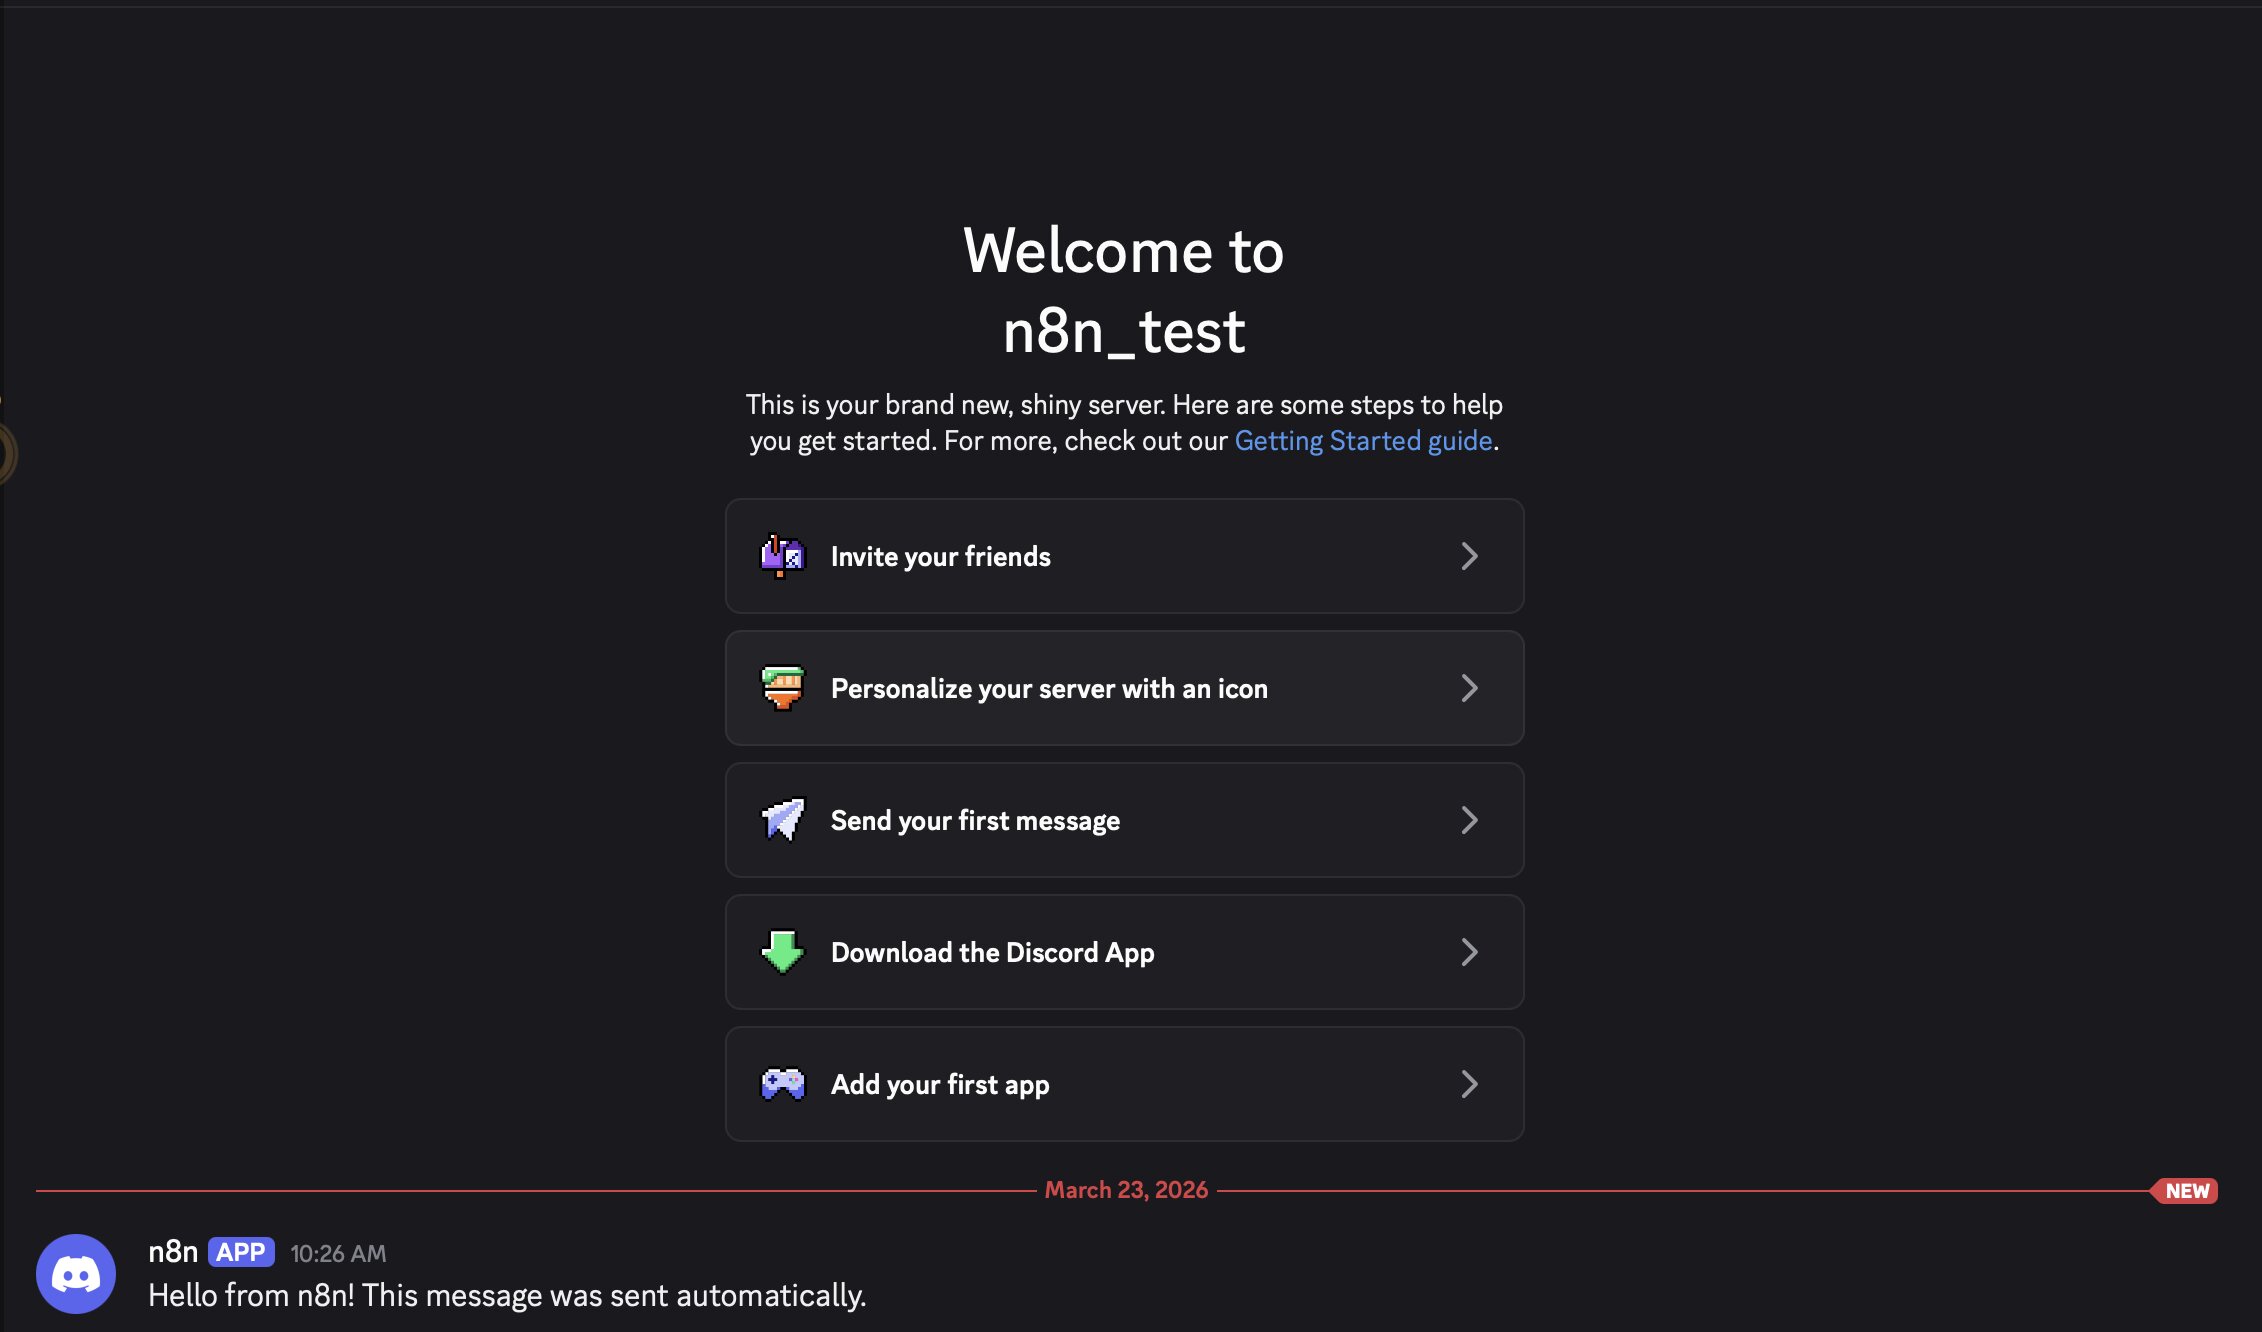The image size is (2262, 1332).
Task: Open the n8n bot avatar
Action: [x=76, y=1274]
